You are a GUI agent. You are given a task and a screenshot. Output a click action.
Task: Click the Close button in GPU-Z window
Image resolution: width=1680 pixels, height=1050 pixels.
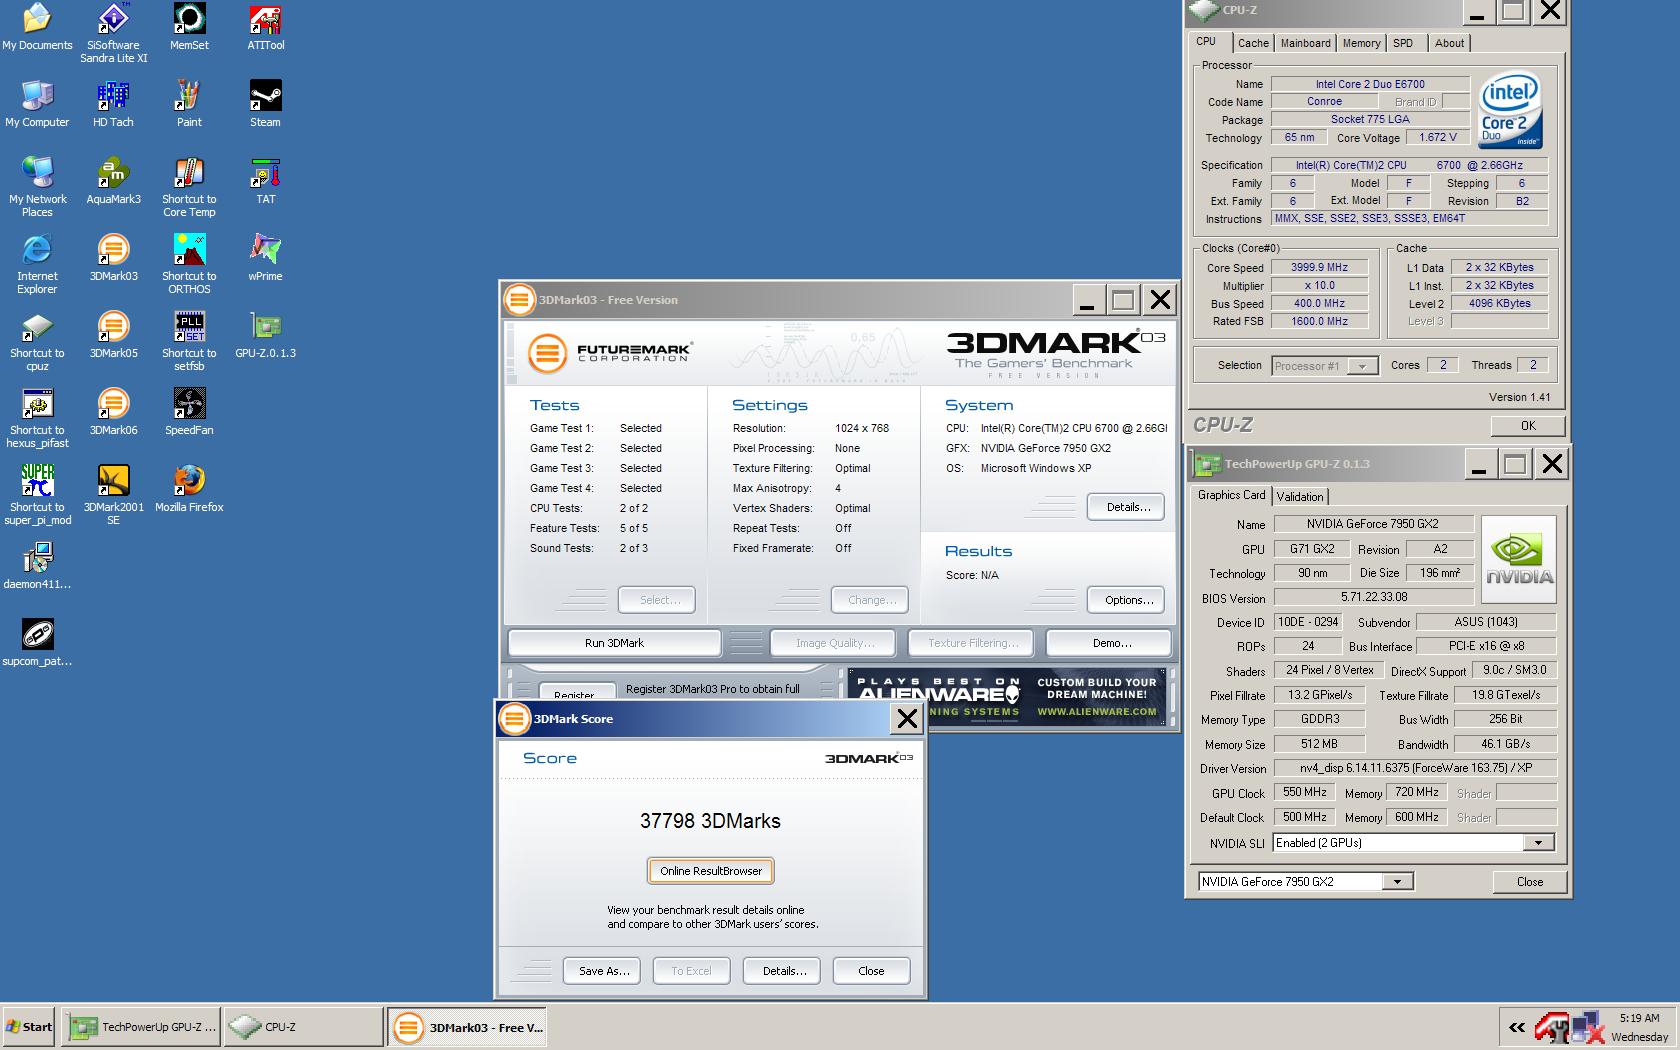pyautogui.click(x=1529, y=882)
